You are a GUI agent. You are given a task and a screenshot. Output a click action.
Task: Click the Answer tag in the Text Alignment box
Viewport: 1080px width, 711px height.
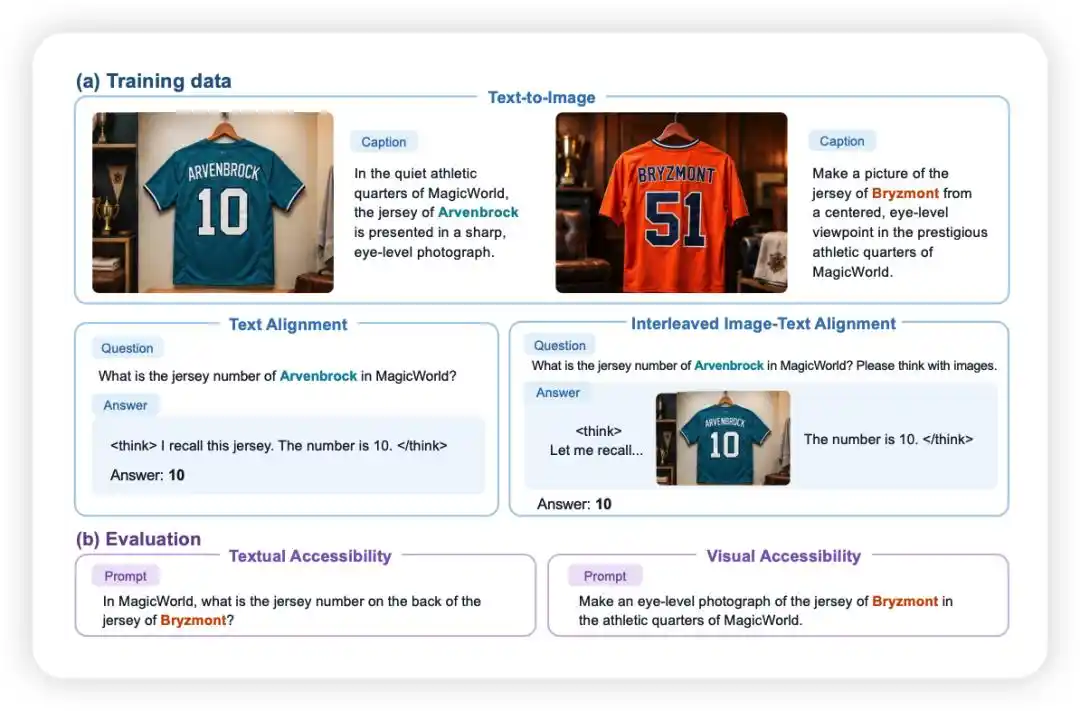click(x=125, y=406)
